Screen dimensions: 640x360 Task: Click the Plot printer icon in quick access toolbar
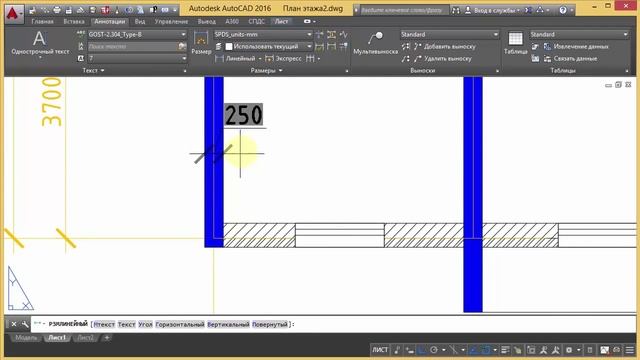click(57, 10)
